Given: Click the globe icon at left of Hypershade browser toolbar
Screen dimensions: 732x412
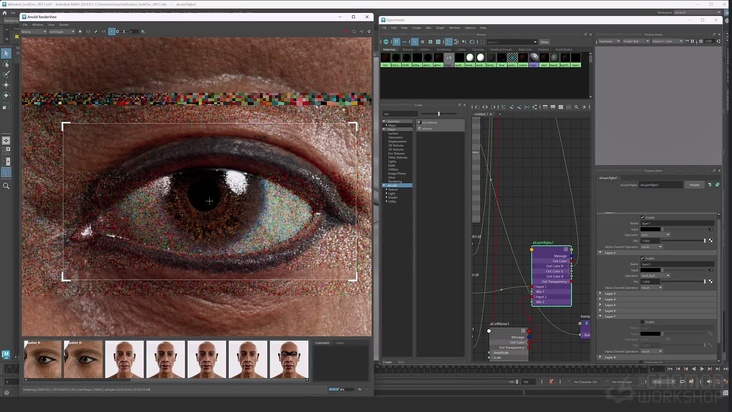Looking at the screenshot, I should click(386, 42).
